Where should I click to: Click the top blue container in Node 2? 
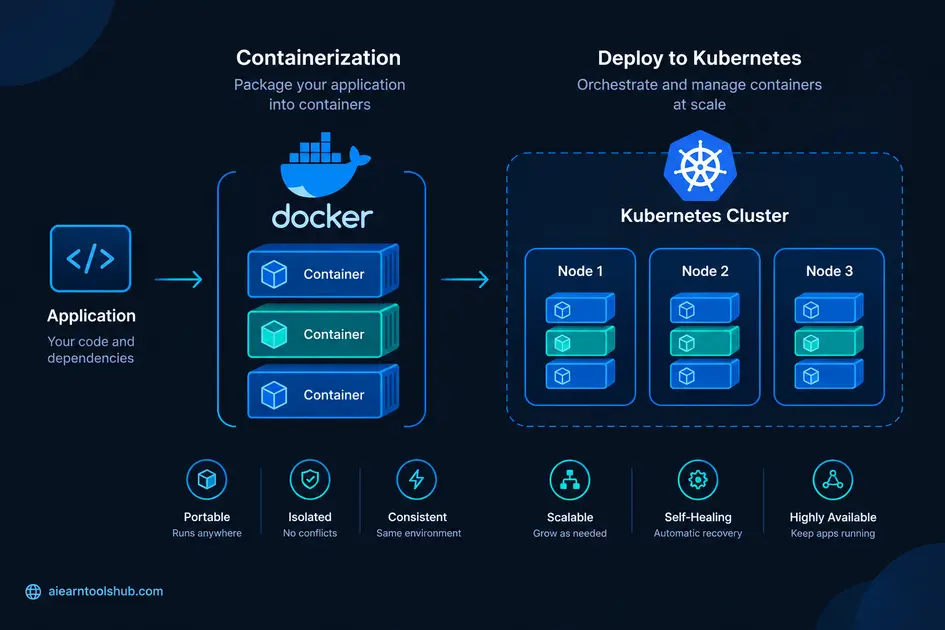(705, 308)
